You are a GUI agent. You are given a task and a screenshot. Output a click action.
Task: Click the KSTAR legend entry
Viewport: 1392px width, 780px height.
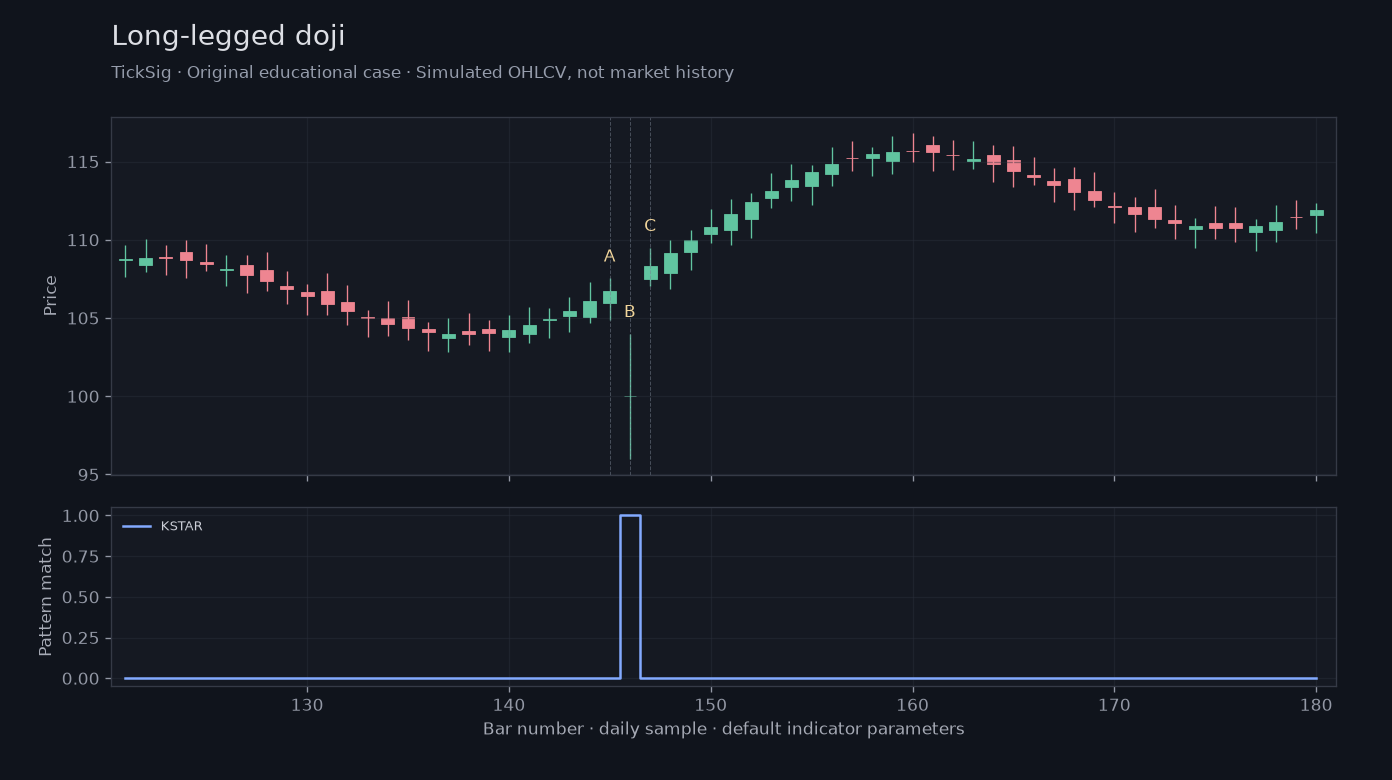coord(163,526)
